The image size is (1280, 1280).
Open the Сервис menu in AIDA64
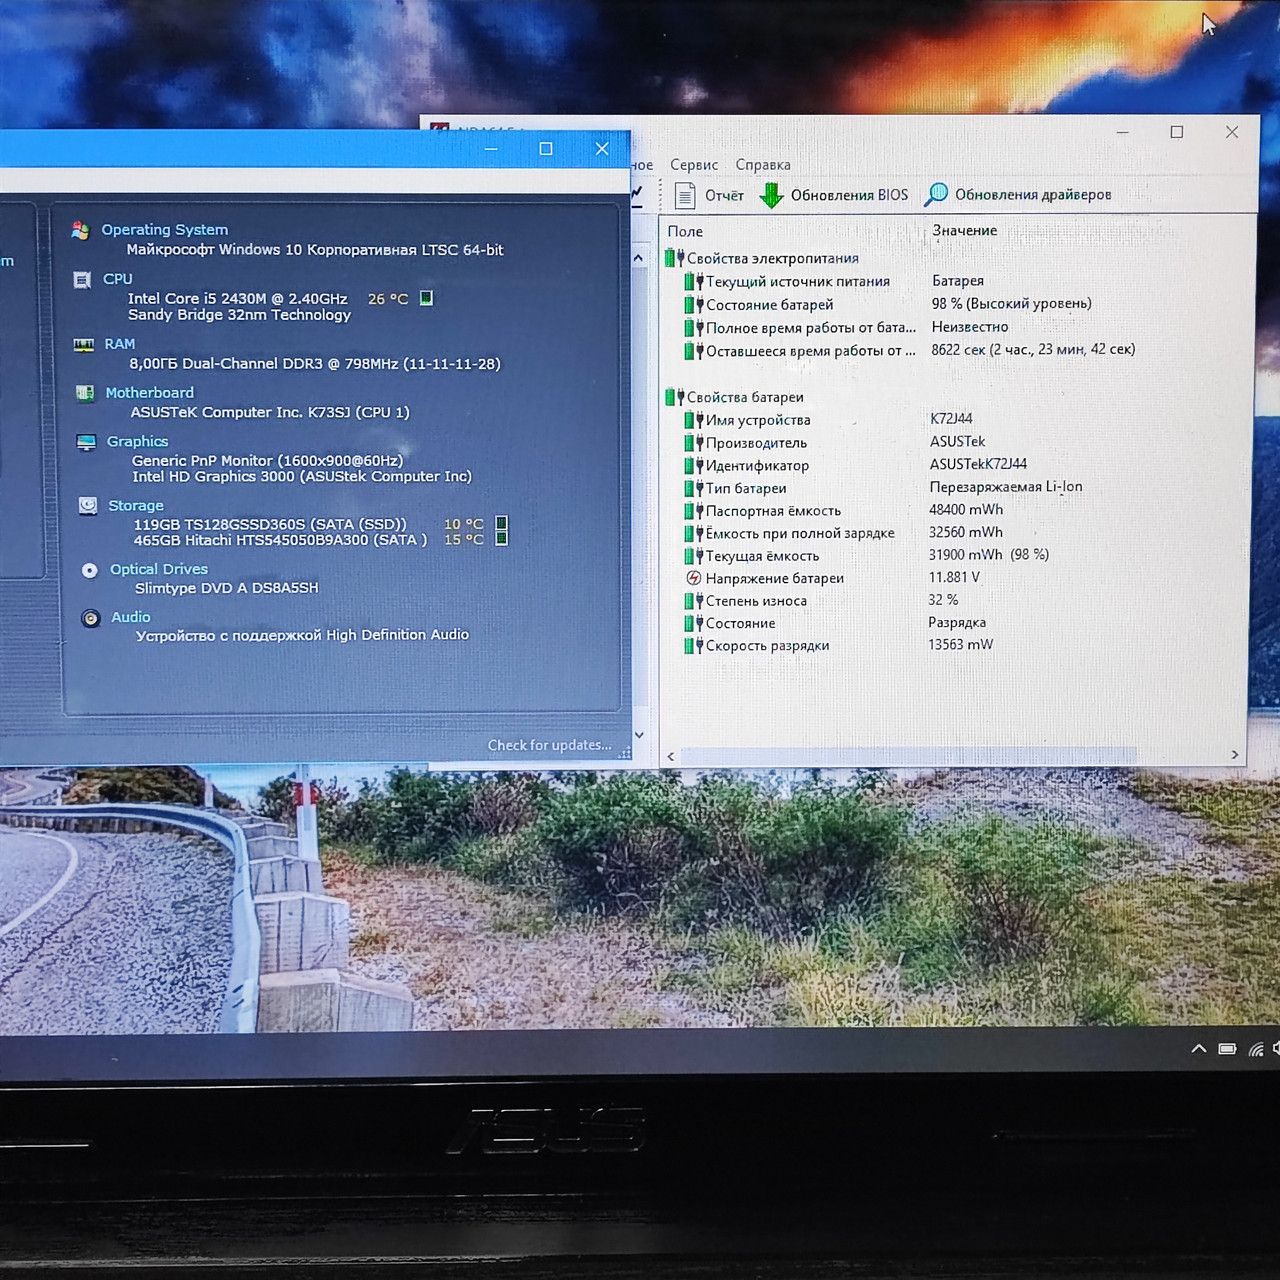coord(694,165)
